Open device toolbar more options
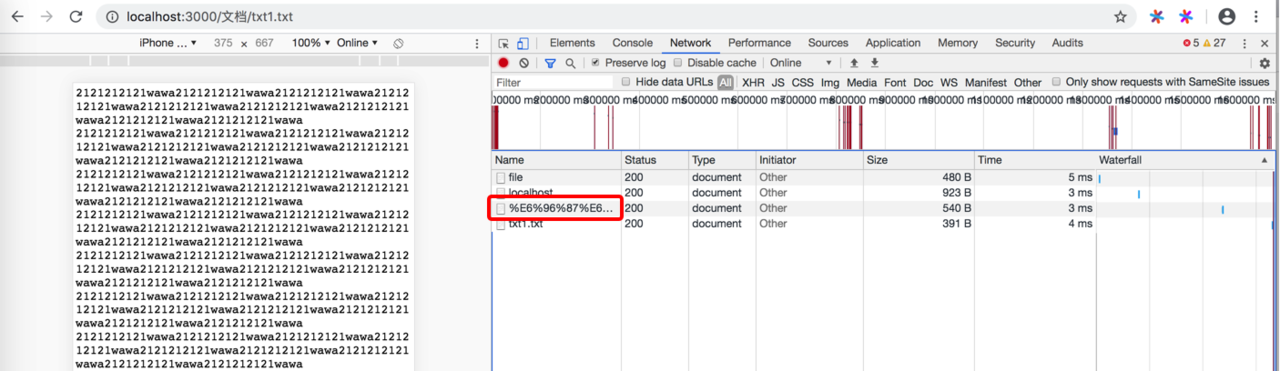Image resolution: width=1280 pixels, height=371 pixels. pyautogui.click(x=477, y=43)
